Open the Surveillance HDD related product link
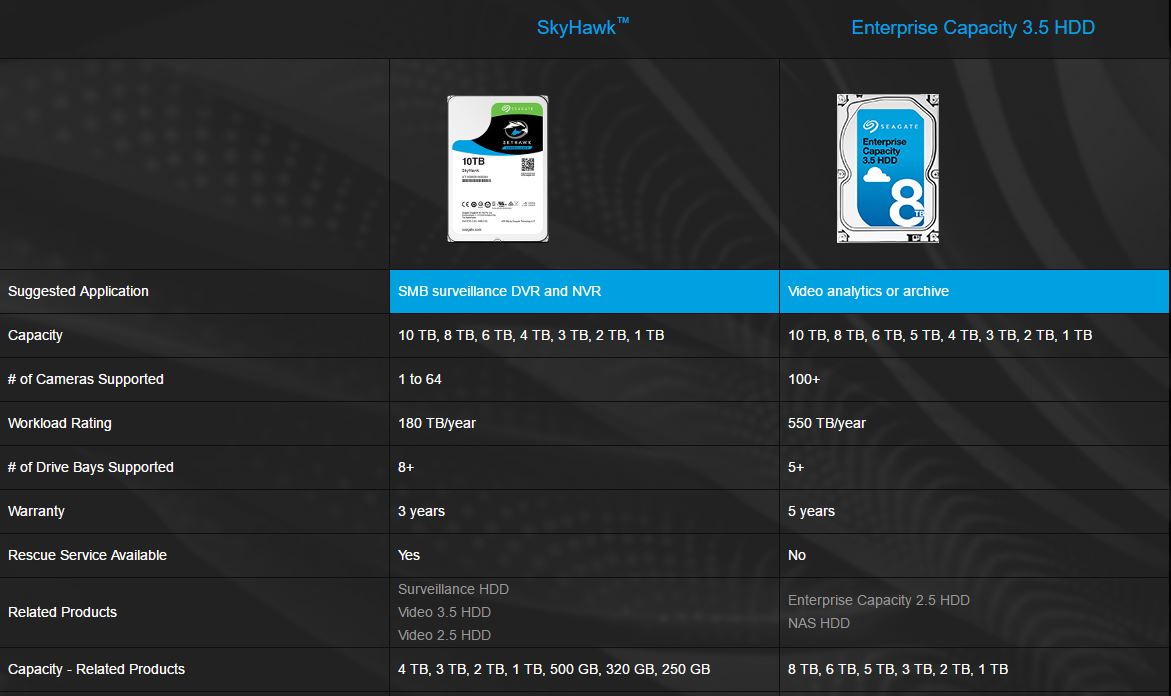Image resolution: width=1171 pixels, height=696 pixels. pos(453,589)
